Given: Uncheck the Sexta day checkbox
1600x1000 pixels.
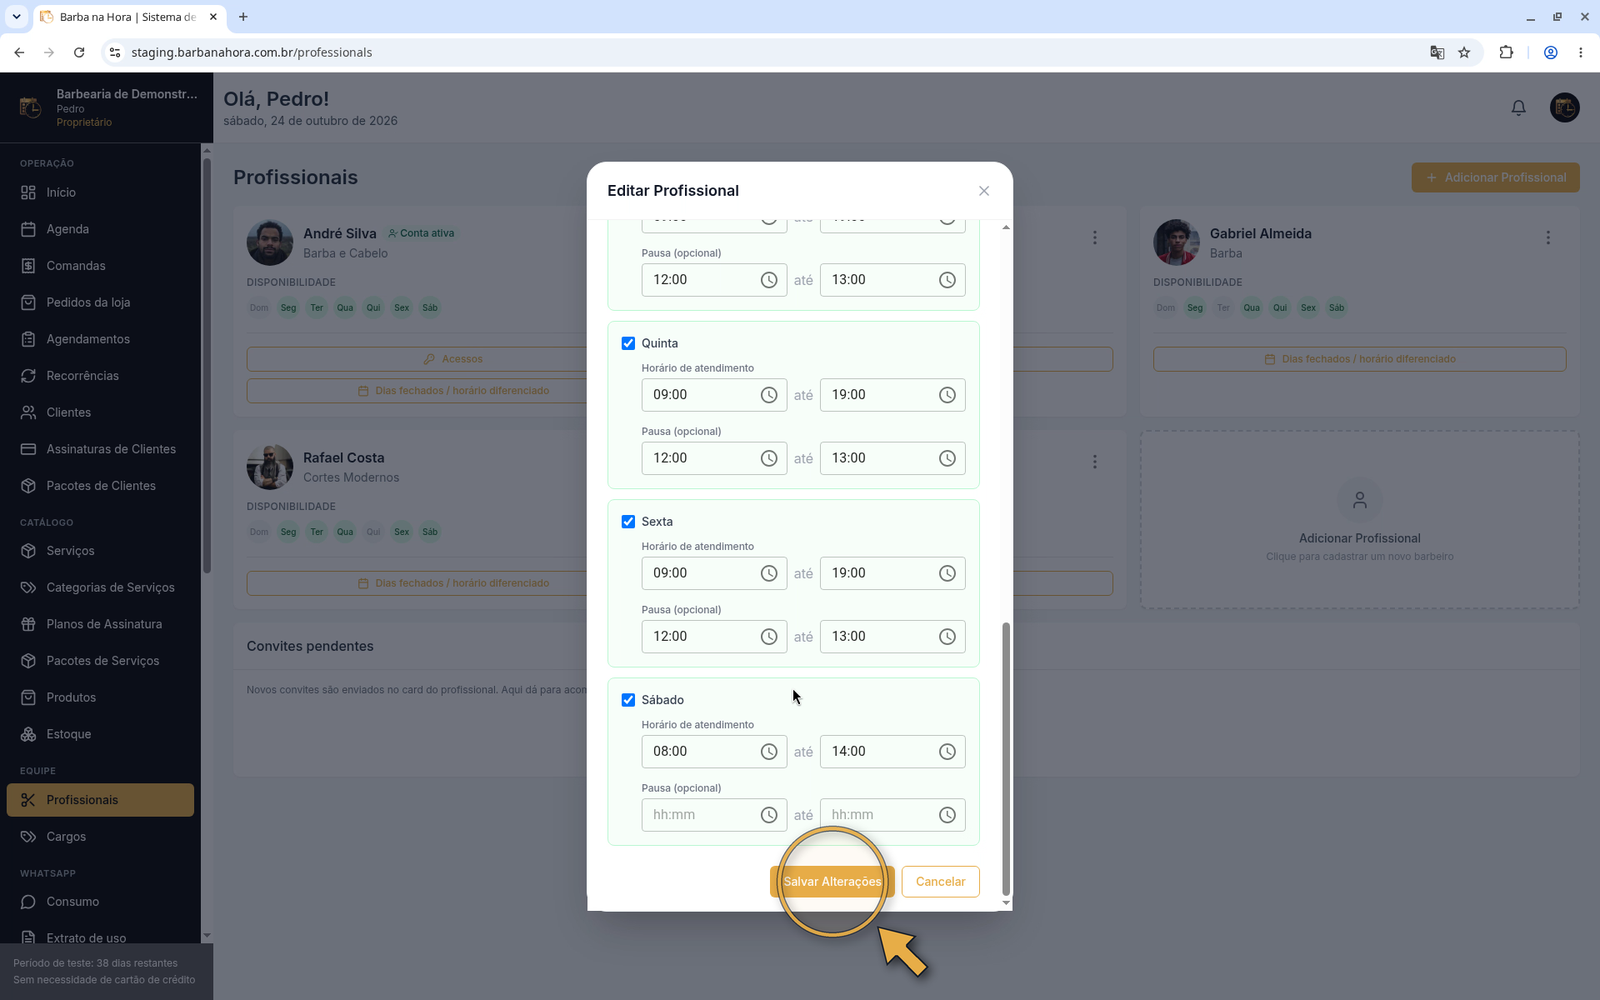Looking at the screenshot, I should (x=628, y=522).
